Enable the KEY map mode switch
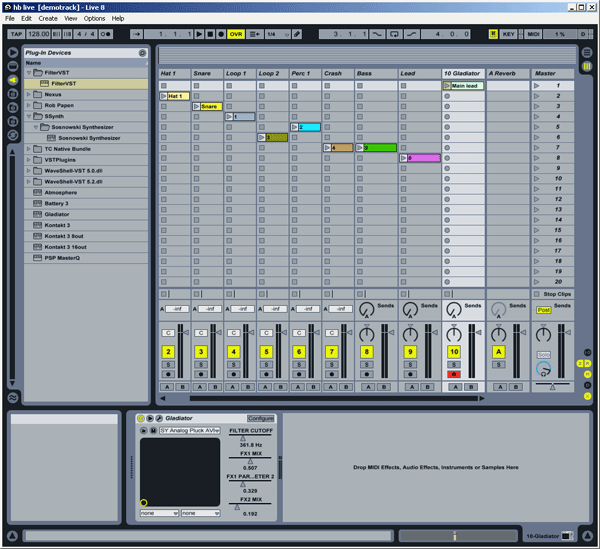Viewport: 600px width, 549px height. pos(508,34)
